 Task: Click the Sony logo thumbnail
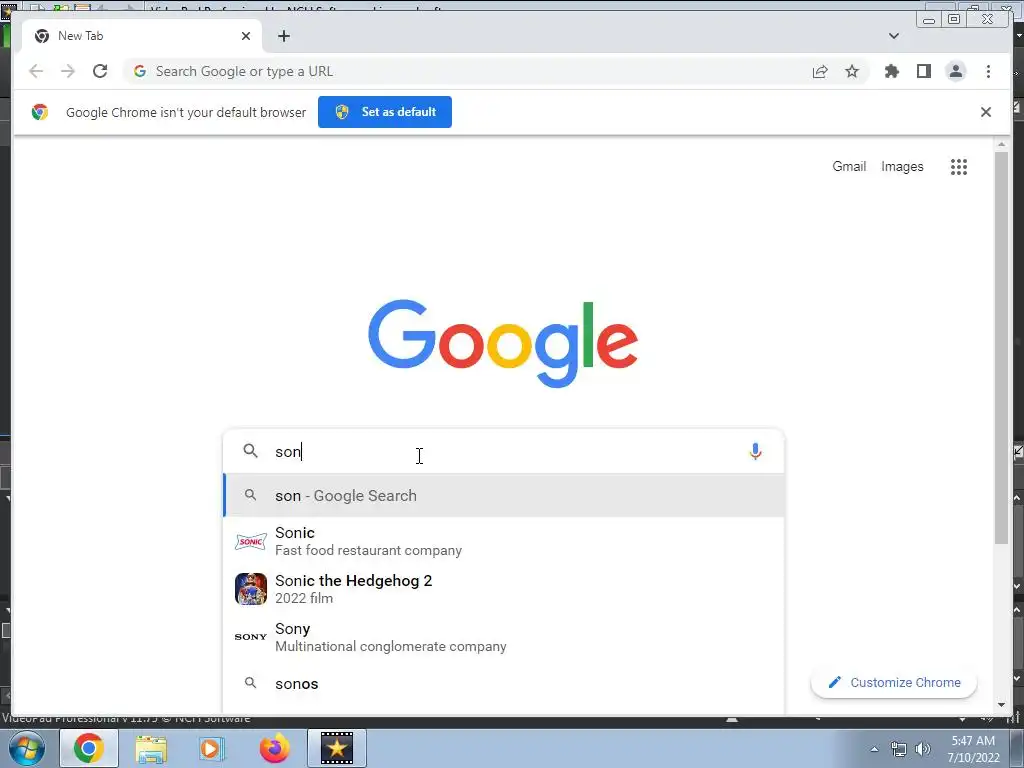pyautogui.click(x=251, y=637)
